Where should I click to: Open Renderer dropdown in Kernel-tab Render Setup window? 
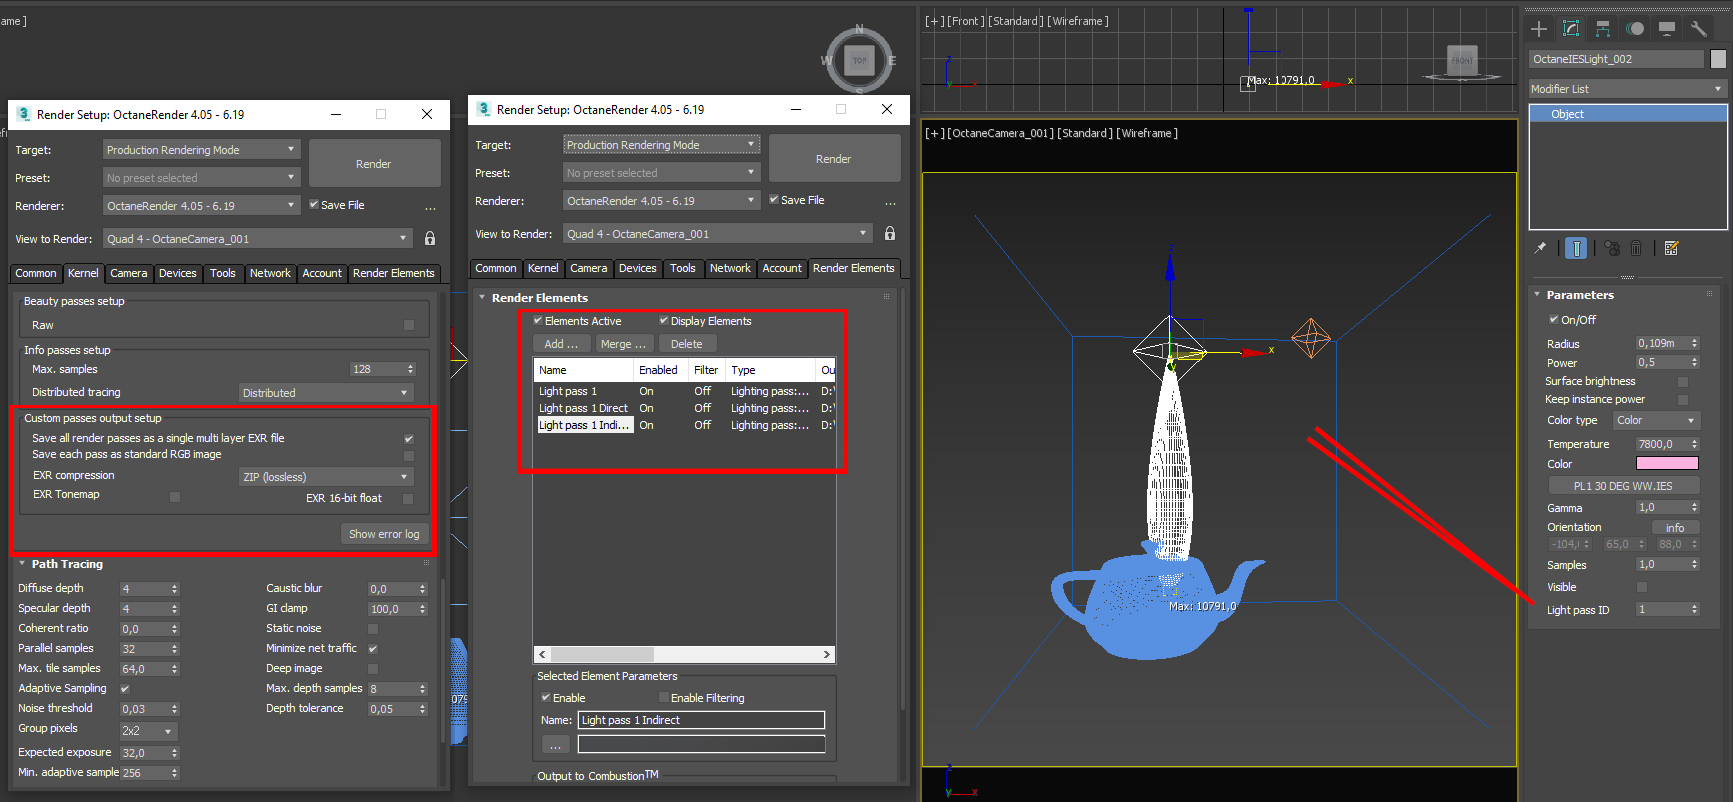[x=201, y=206]
